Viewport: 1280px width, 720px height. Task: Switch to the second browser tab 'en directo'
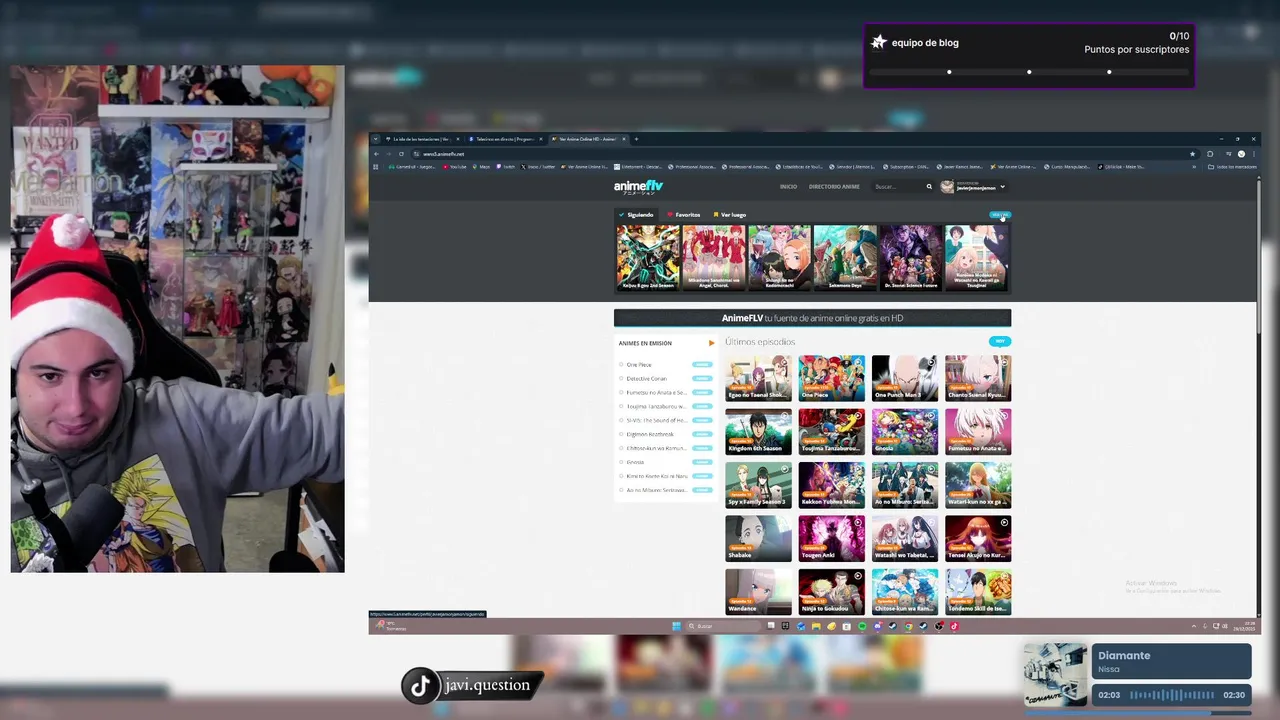[x=504, y=139]
